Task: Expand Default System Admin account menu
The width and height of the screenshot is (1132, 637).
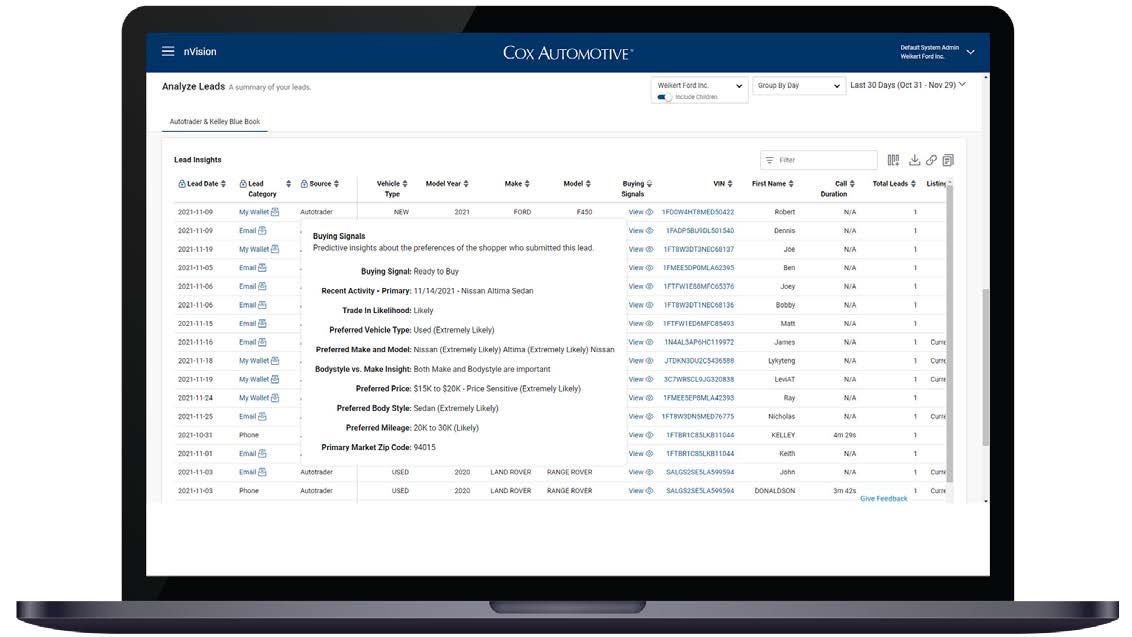Action: (970, 52)
